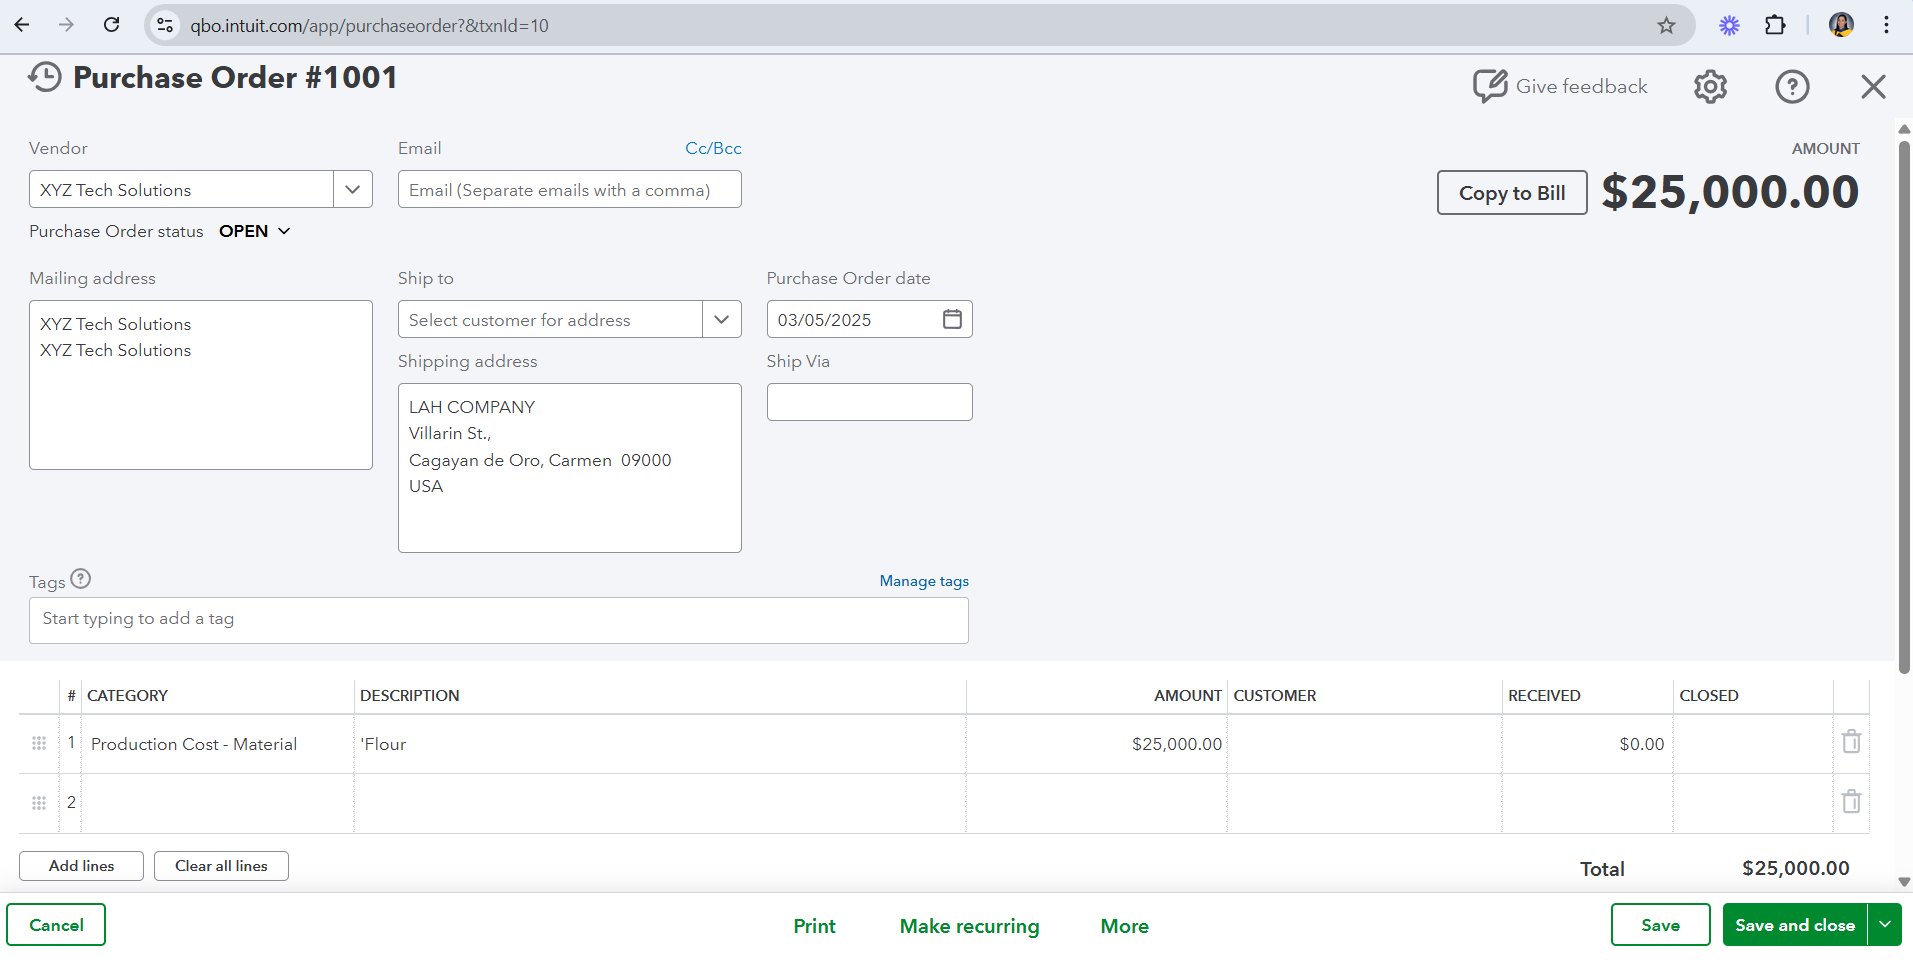Open the Purchase Order date calendar picker
1913x960 pixels.
(x=952, y=319)
